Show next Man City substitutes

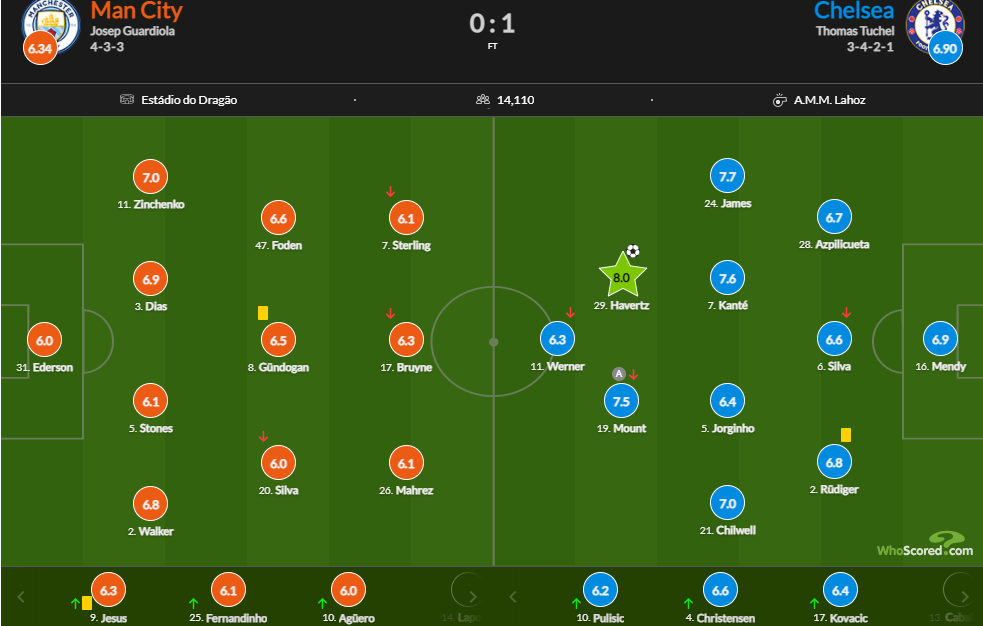click(x=473, y=596)
